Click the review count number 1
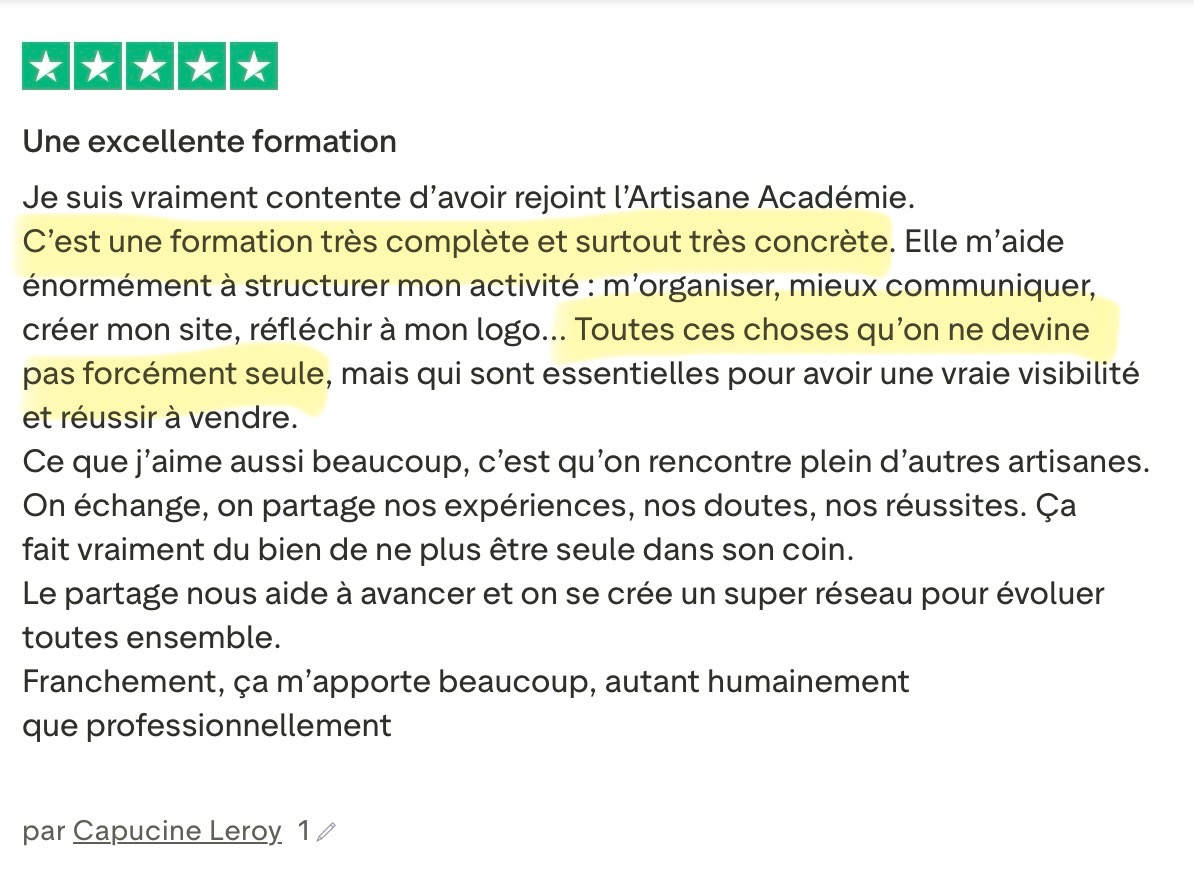This screenshot has height=874, width=1194. (x=303, y=830)
